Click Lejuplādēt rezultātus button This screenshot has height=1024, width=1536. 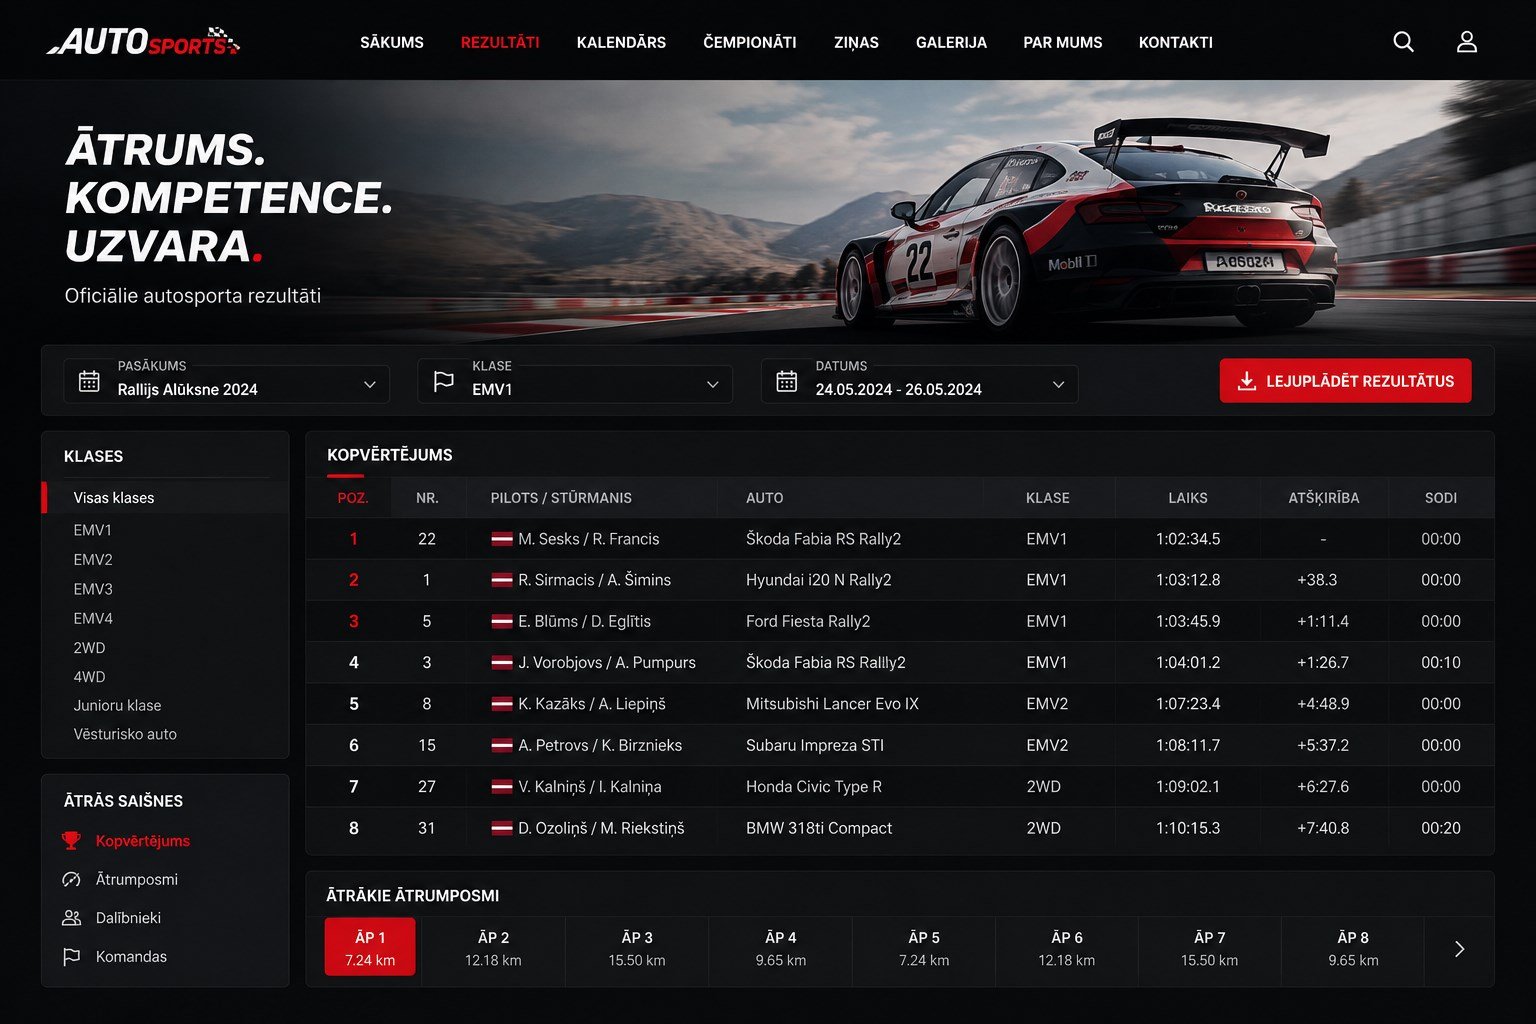[x=1345, y=381]
